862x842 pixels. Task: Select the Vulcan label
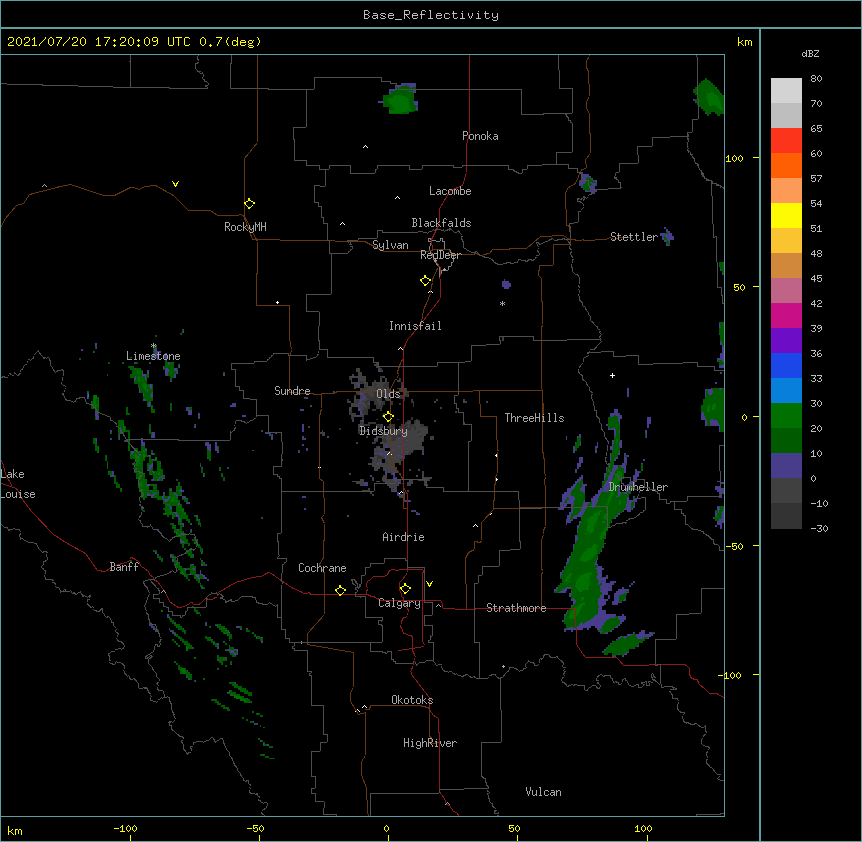pyautogui.click(x=543, y=792)
